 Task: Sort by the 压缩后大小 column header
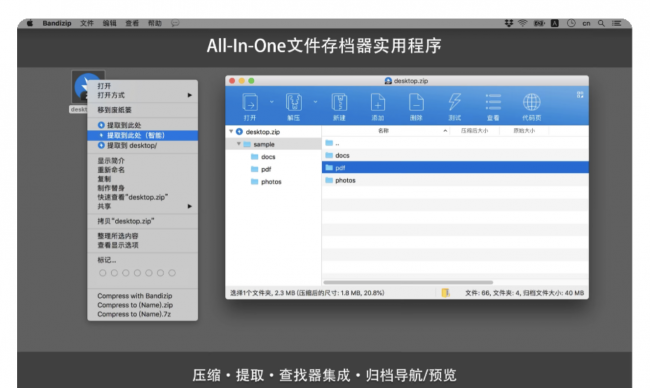tap(475, 131)
